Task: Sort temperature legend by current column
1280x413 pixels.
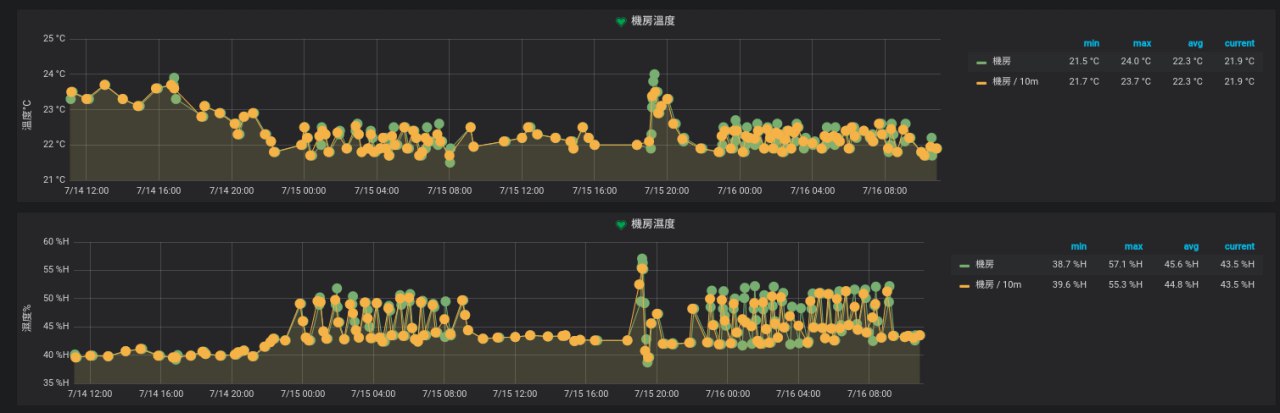Action: 1240,43
